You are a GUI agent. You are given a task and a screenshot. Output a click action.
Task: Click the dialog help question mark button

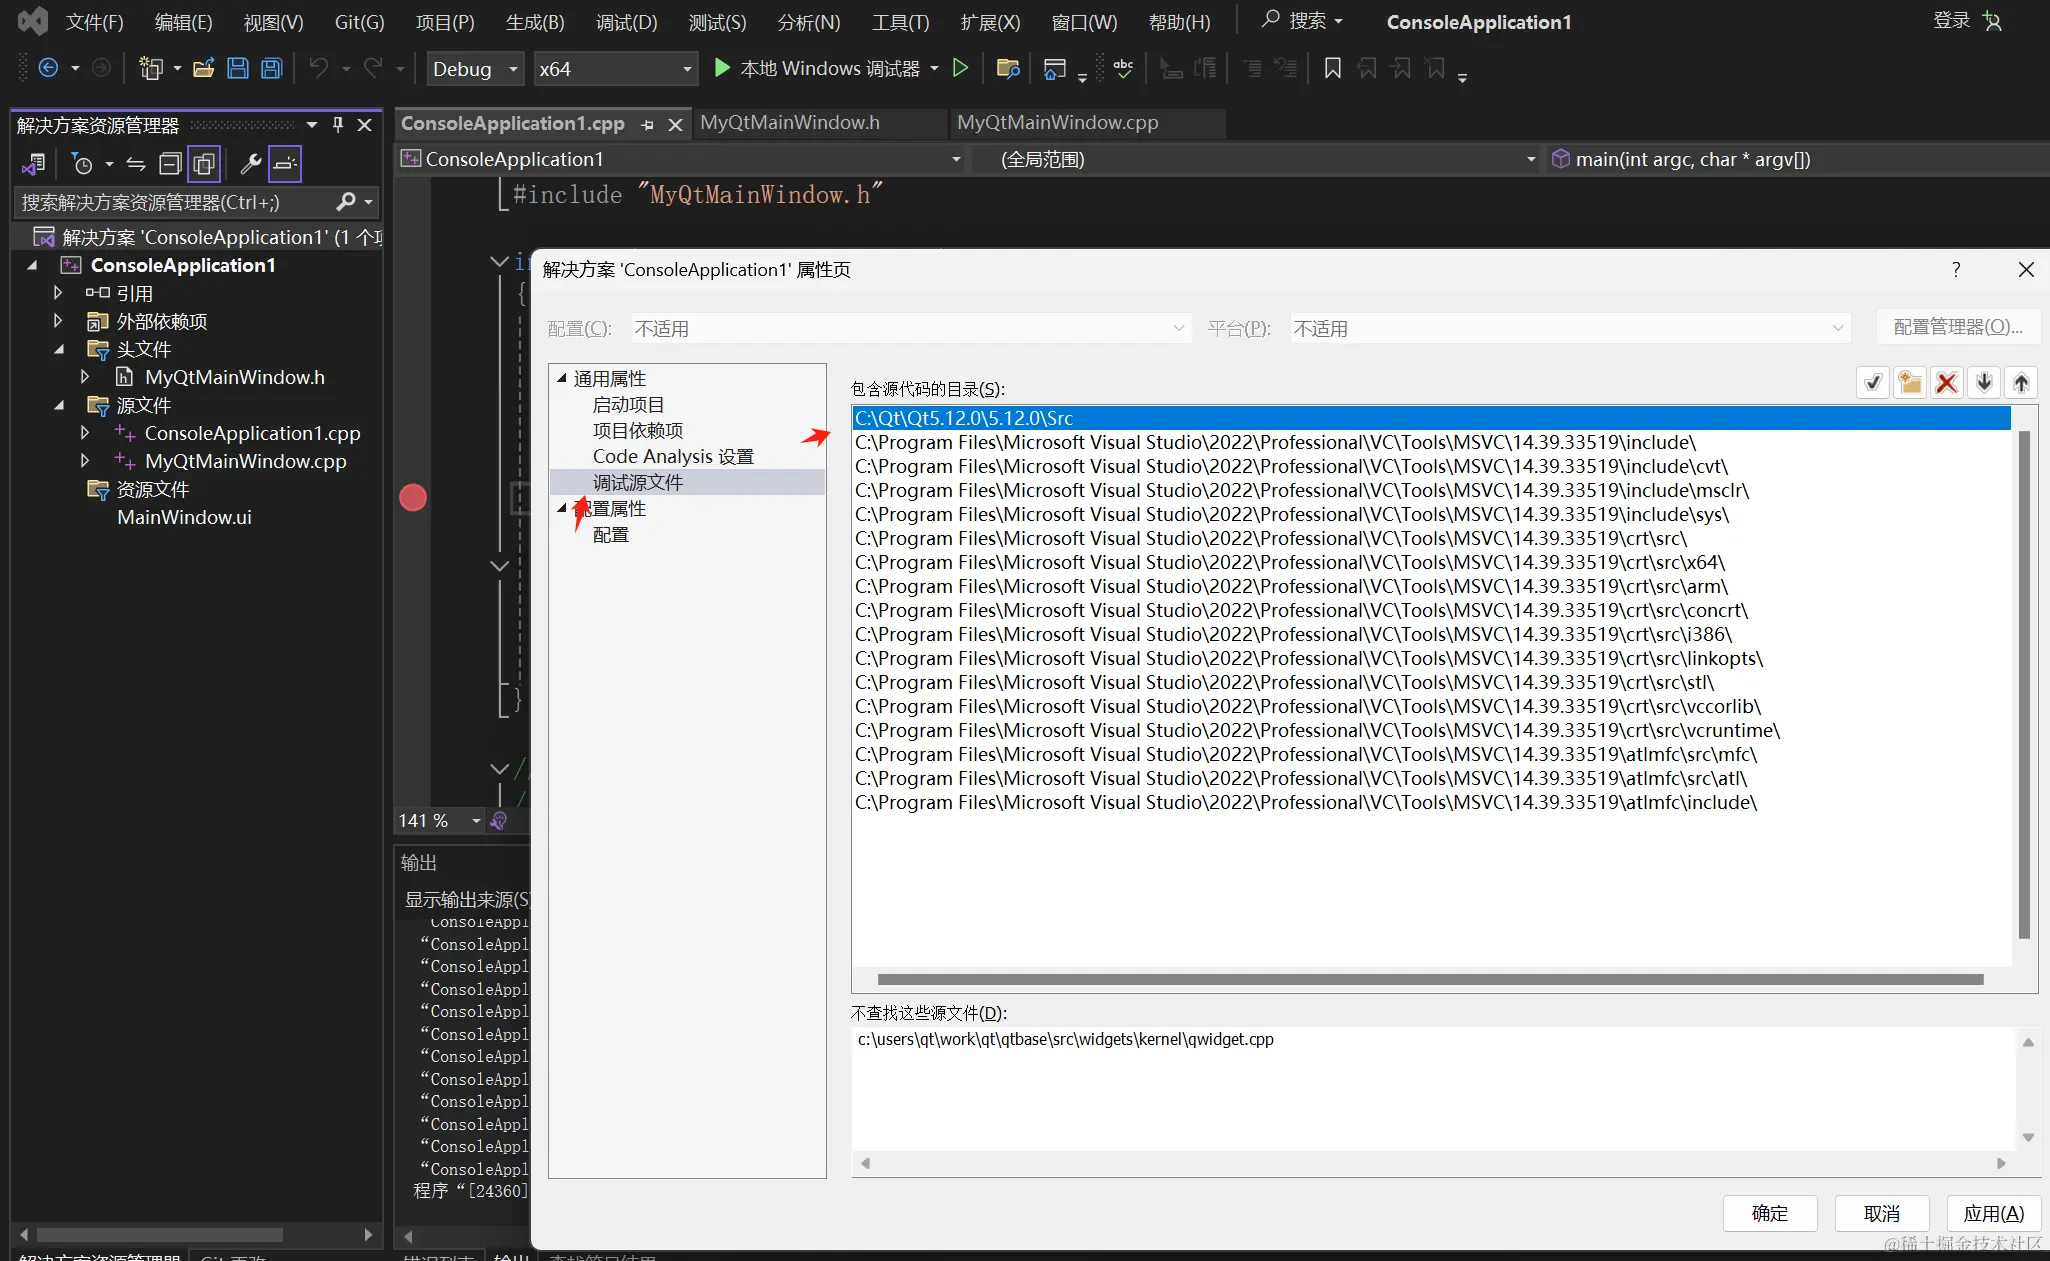[x=1956, y=269]
